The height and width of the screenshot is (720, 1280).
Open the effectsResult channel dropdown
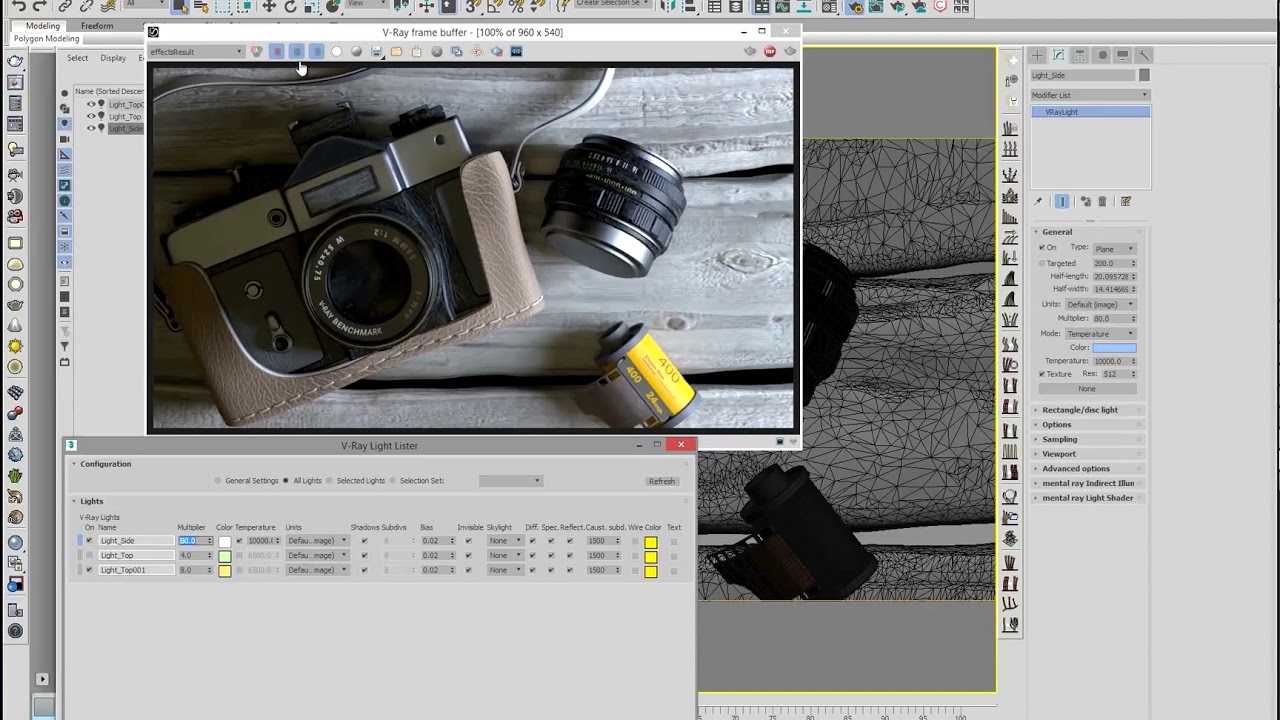(196, 51)
